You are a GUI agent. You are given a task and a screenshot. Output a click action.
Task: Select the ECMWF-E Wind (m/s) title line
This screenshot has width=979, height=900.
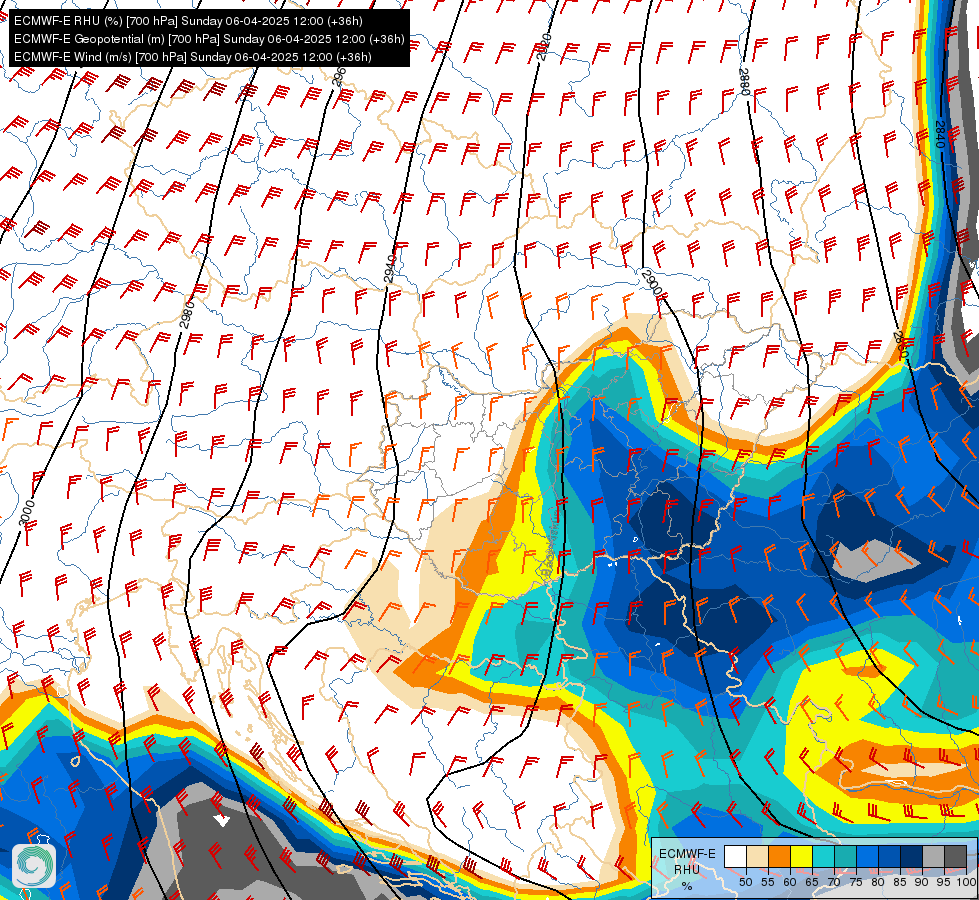coord(193,57)
